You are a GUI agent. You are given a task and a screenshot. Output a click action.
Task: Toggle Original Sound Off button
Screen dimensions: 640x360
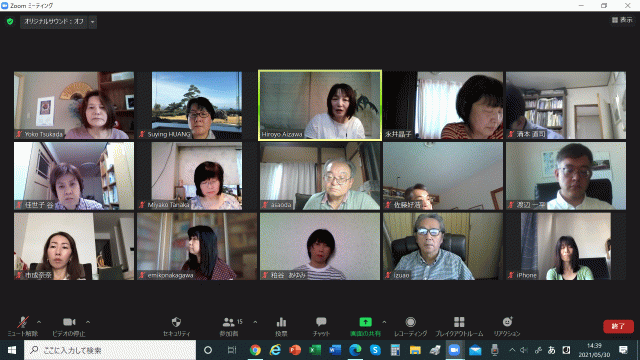point(54,22)
